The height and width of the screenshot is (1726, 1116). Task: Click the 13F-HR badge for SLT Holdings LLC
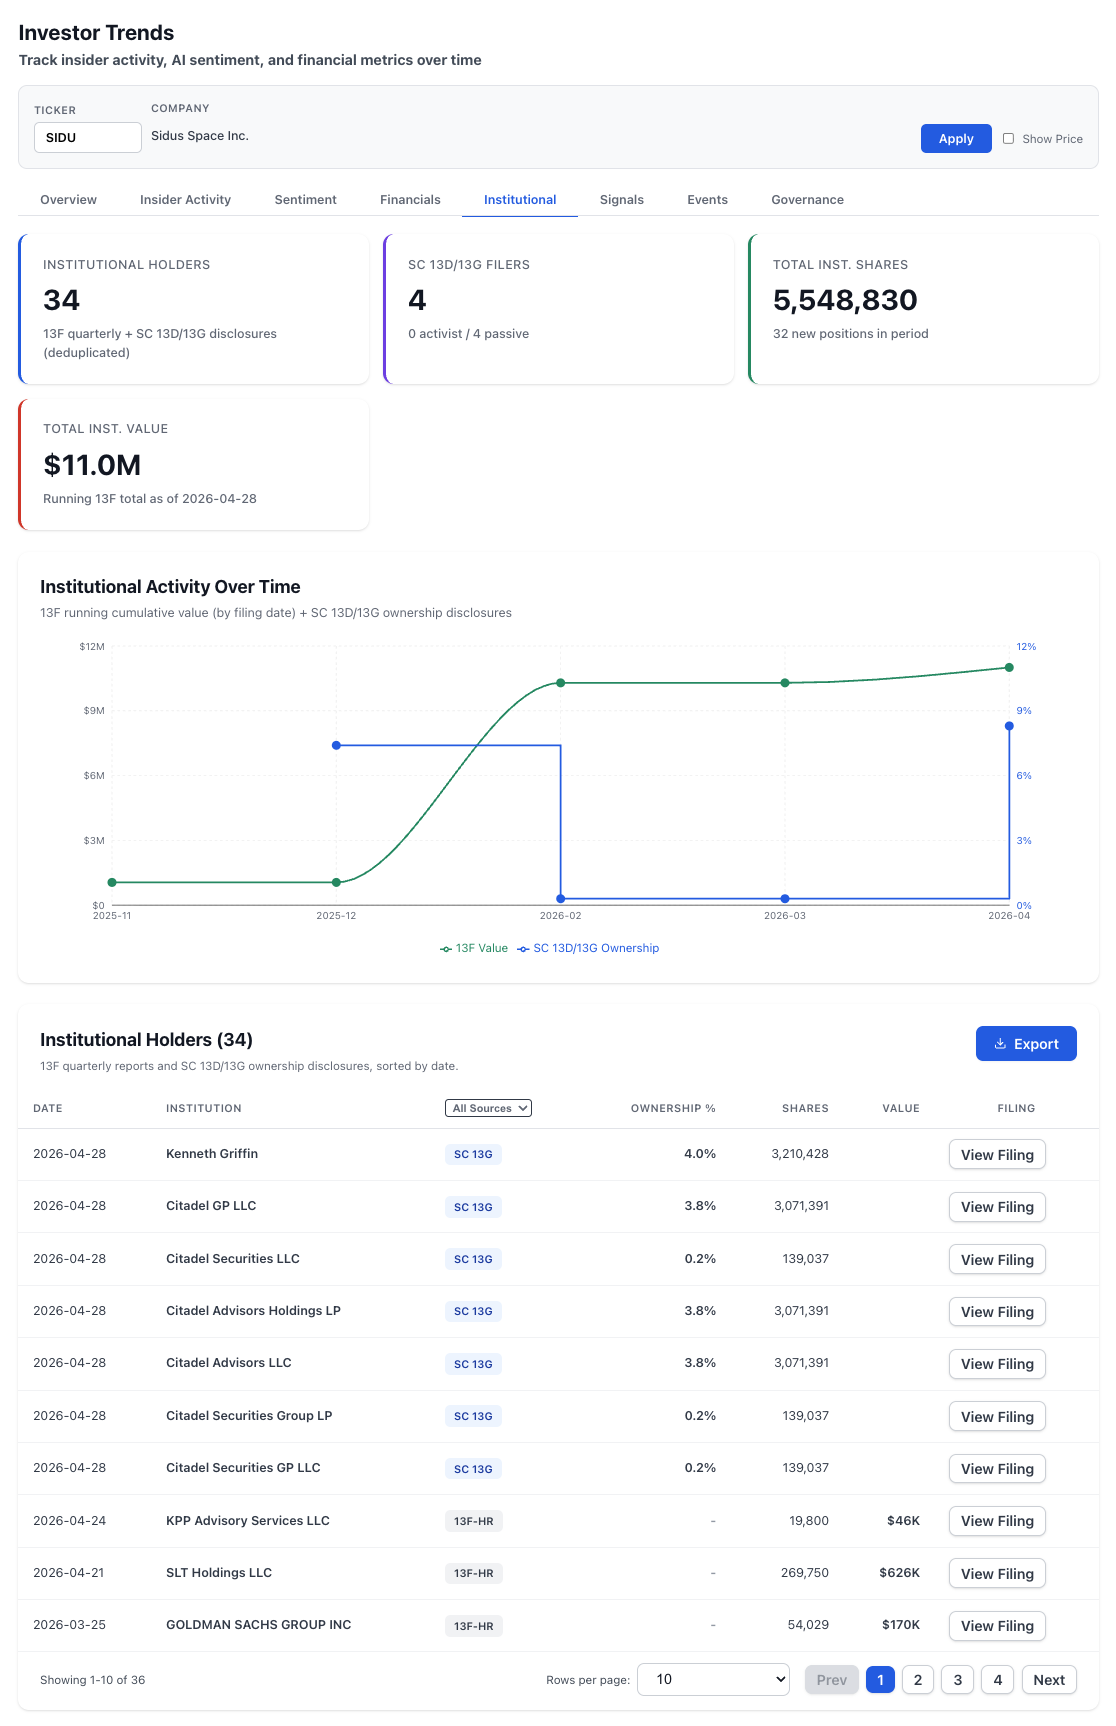pyautogui.click(x=474, y=1573)
